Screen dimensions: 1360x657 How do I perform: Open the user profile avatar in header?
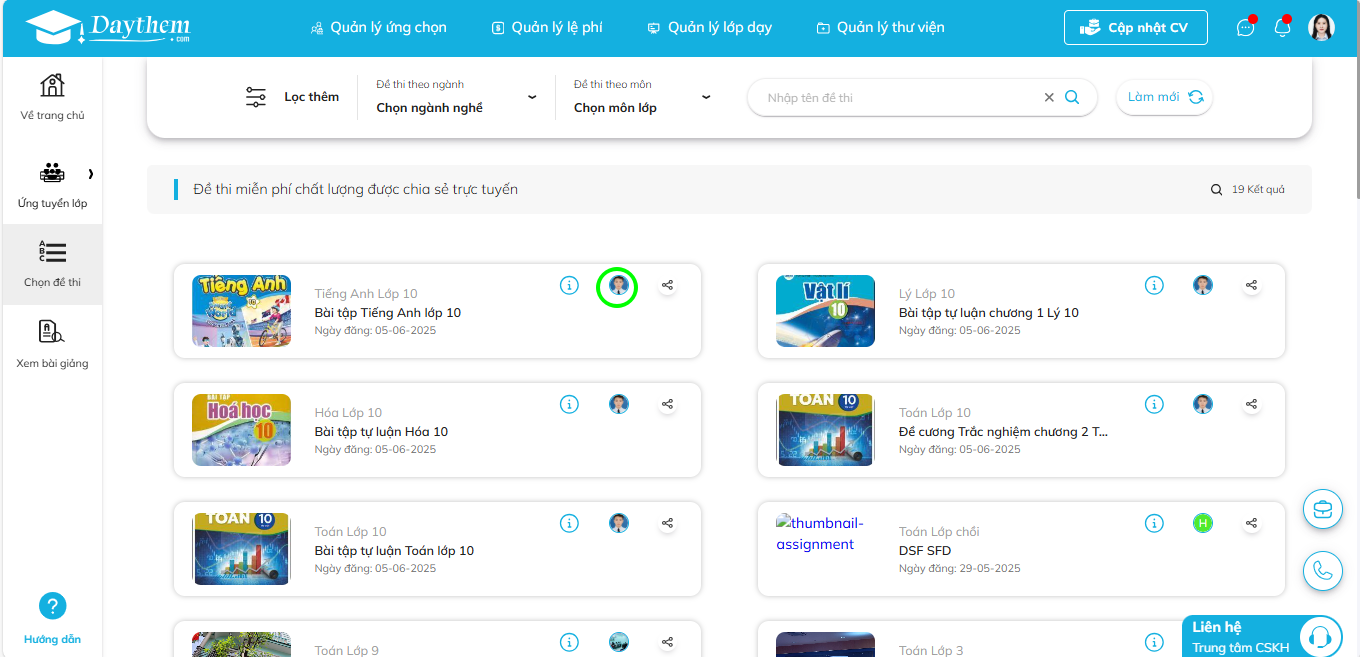point(1322,28)
